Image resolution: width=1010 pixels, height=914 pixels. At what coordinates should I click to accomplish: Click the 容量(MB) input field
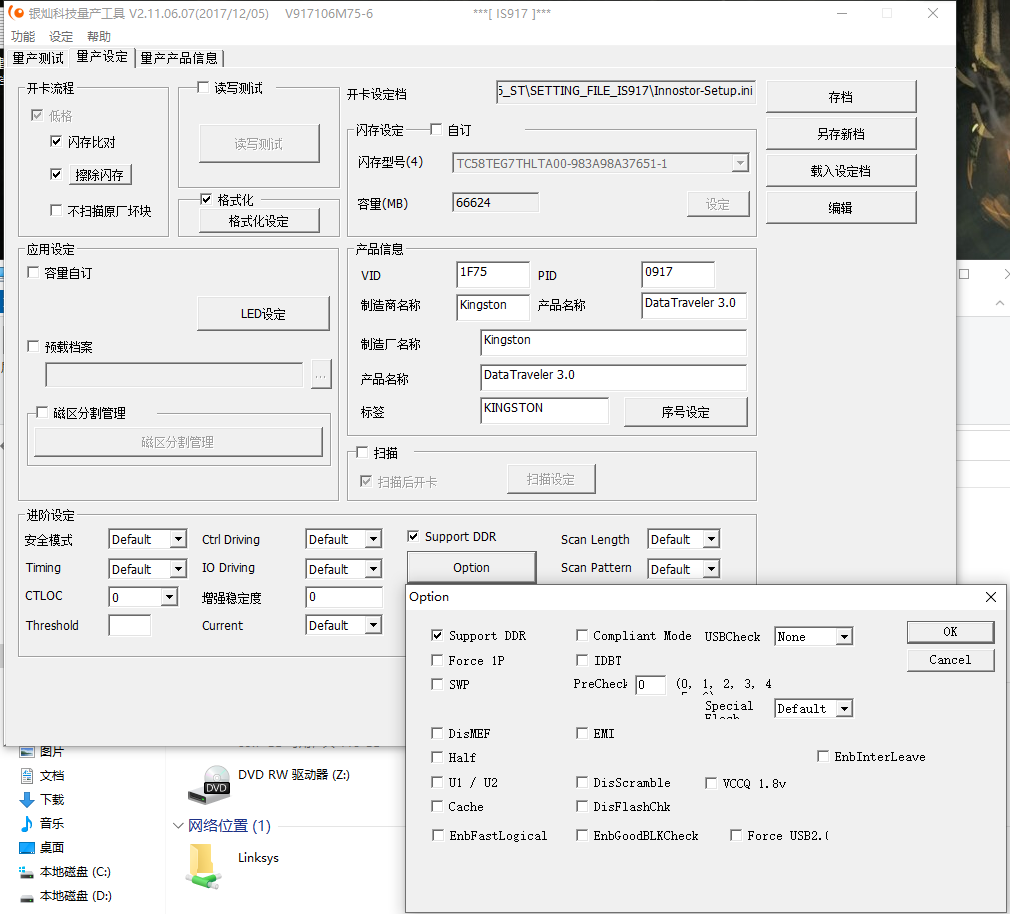click(x=495, y=202)
